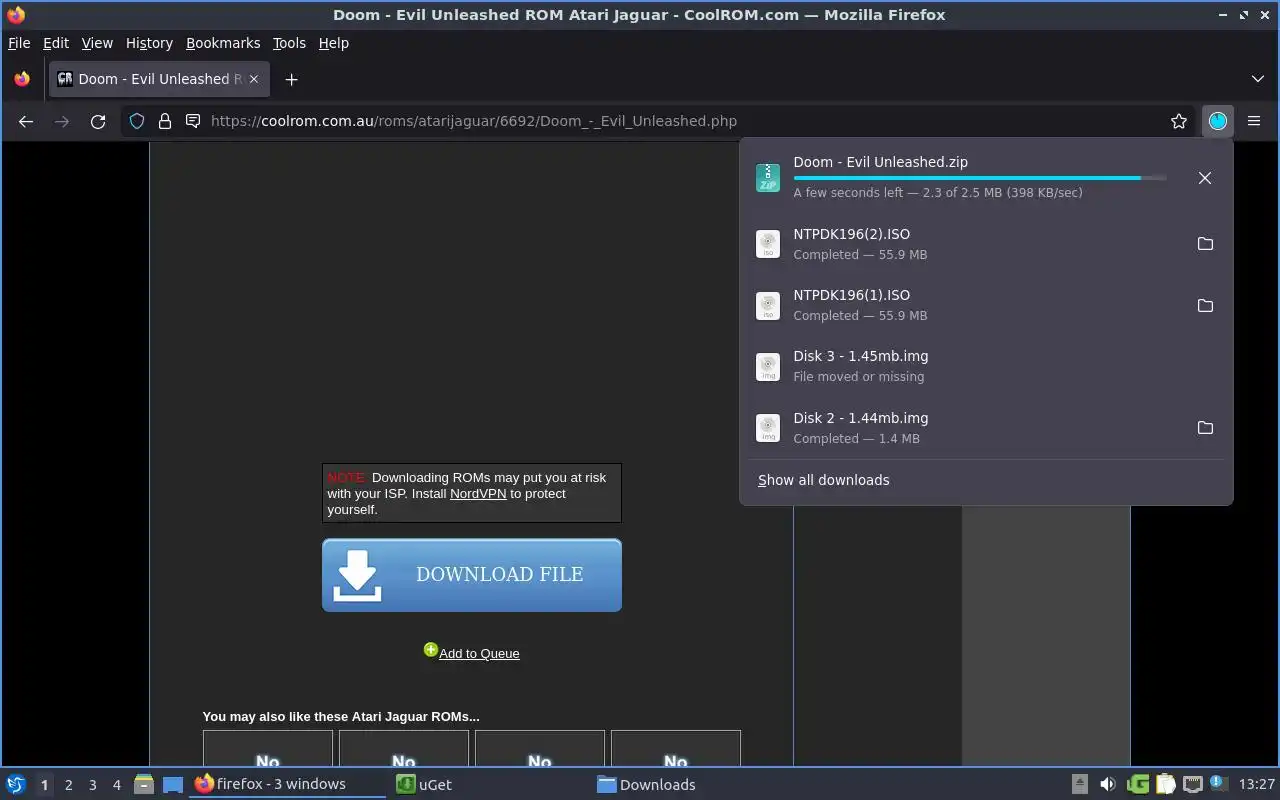Open the View menu

coord(97,43)
